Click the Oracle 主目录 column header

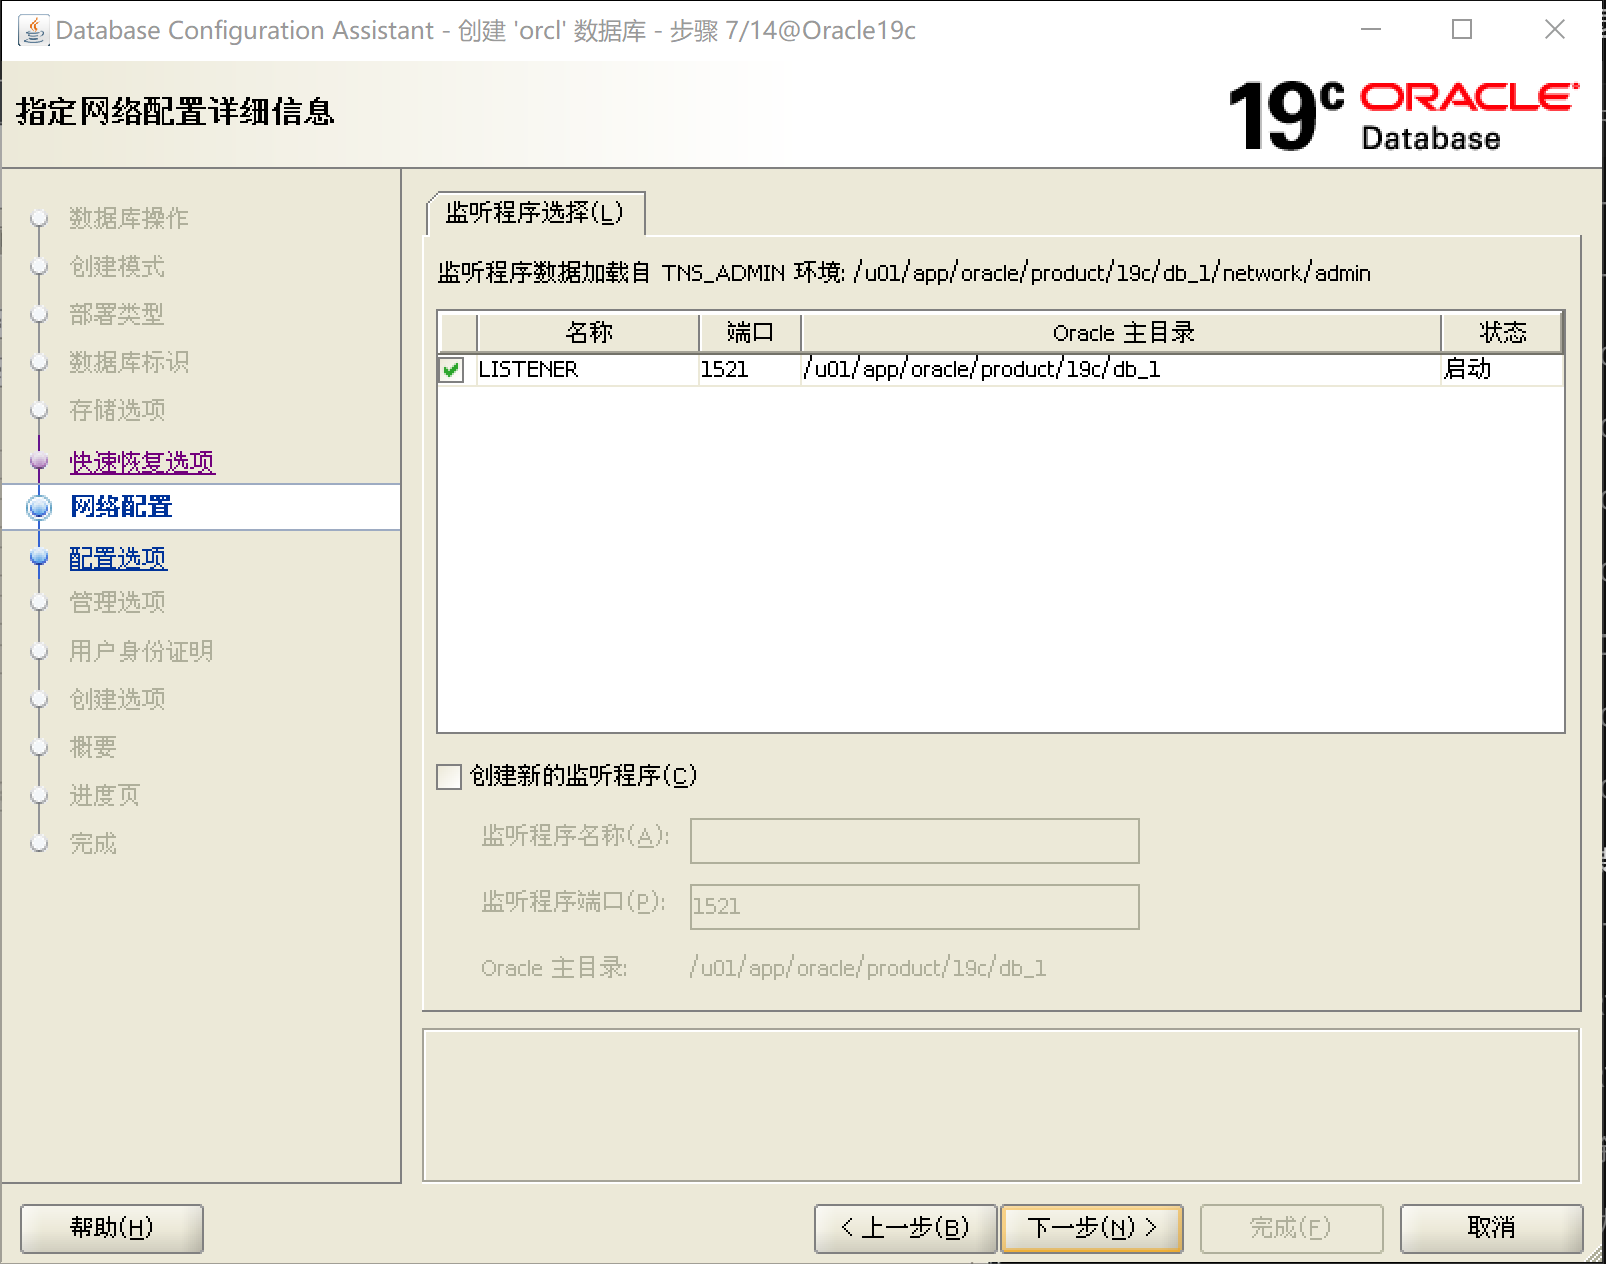click(x=1122, y=333)
